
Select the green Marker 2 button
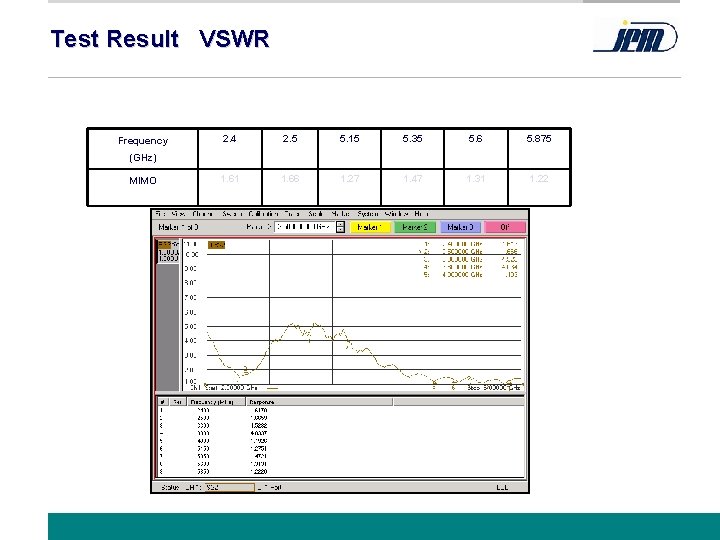(415, 227)
